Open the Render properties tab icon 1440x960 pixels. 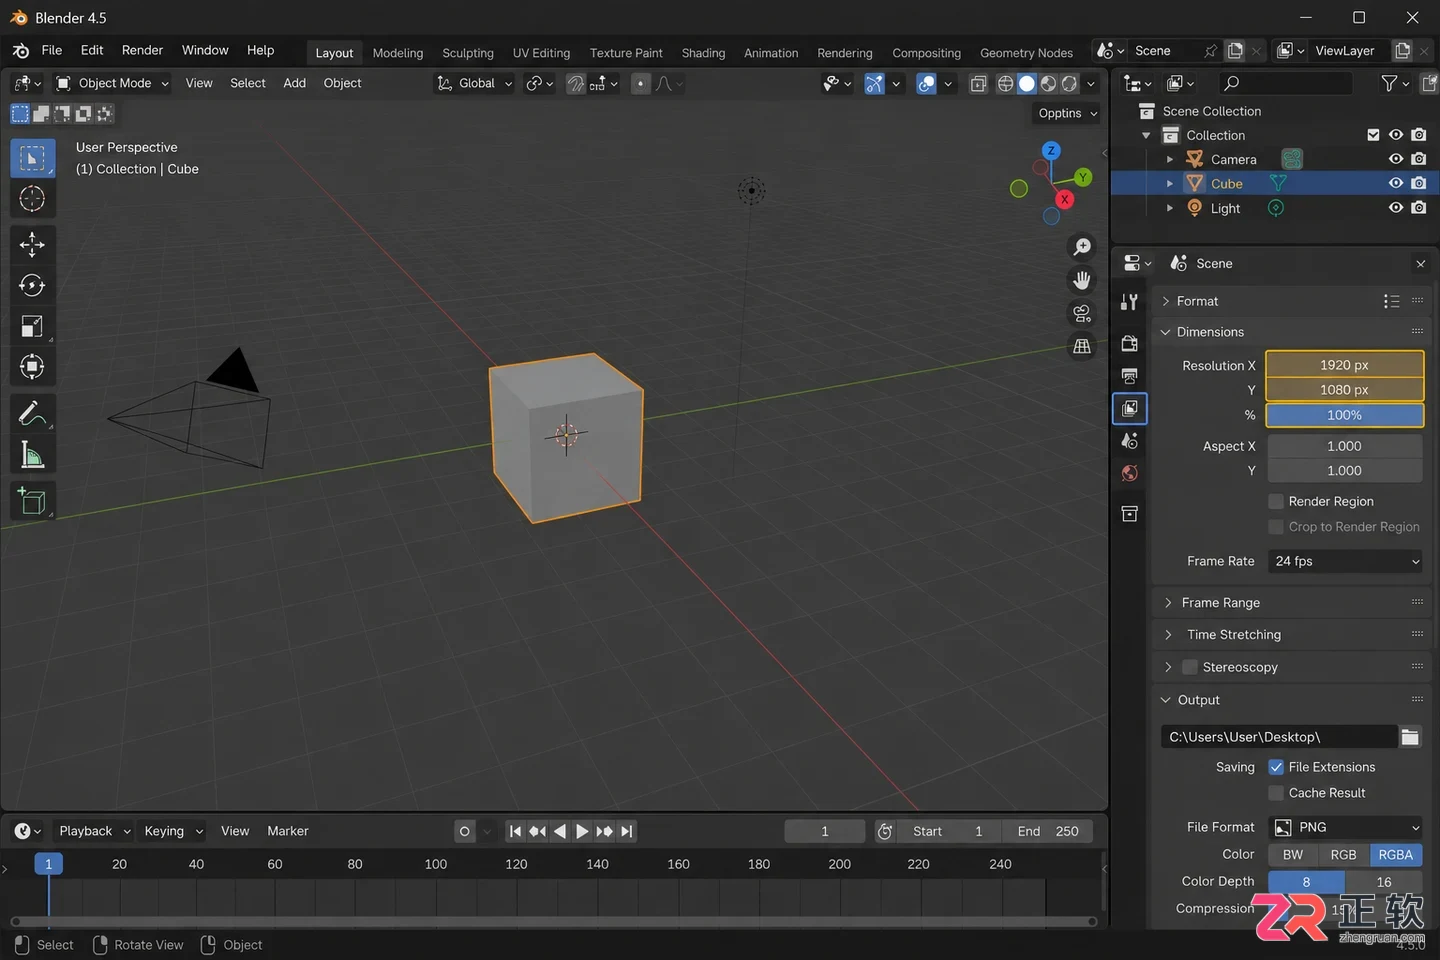(1130, 343)
